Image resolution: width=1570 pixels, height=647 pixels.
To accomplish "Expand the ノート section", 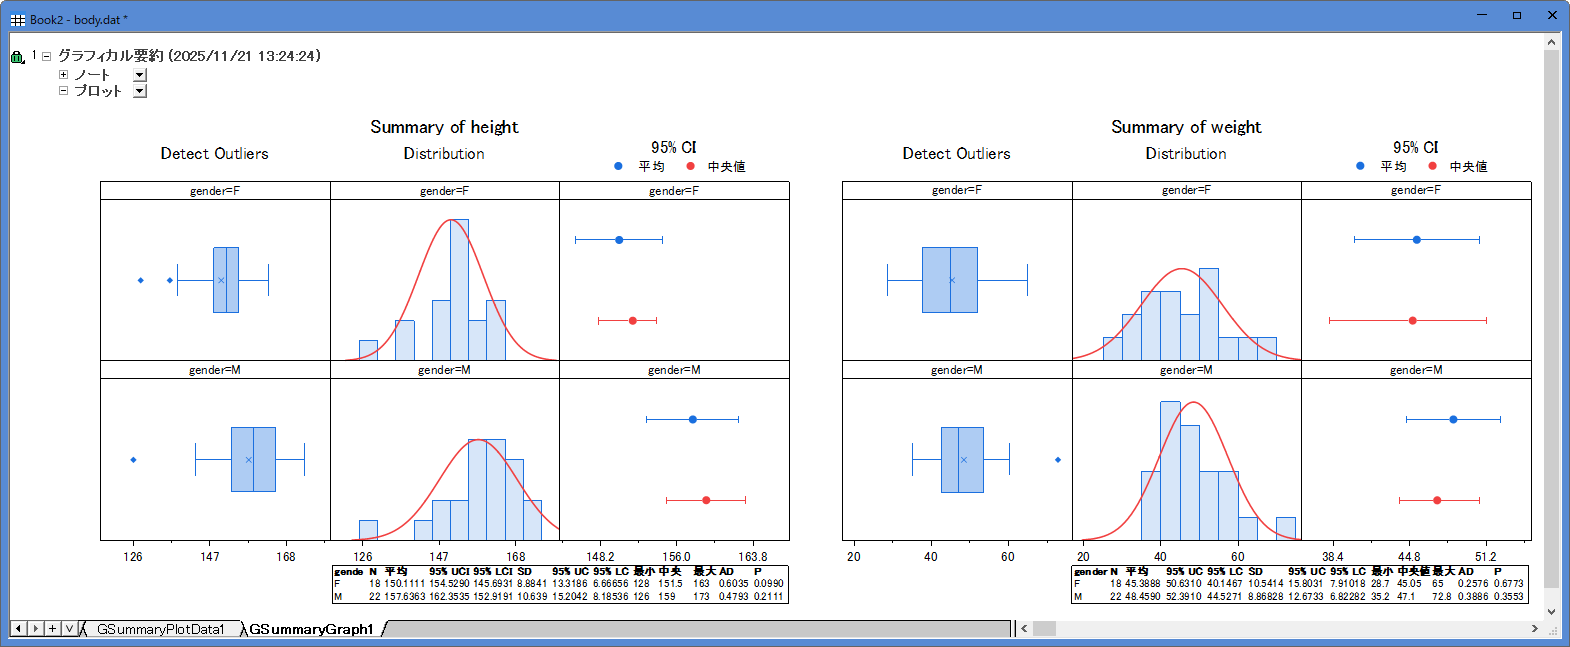I will pos(63,74).
